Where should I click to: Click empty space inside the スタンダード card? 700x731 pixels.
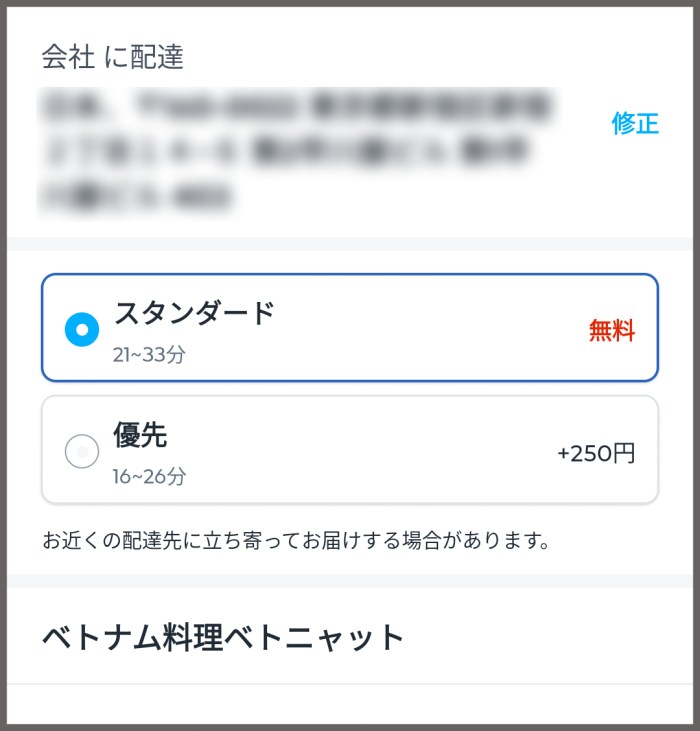tap(420, 330)
